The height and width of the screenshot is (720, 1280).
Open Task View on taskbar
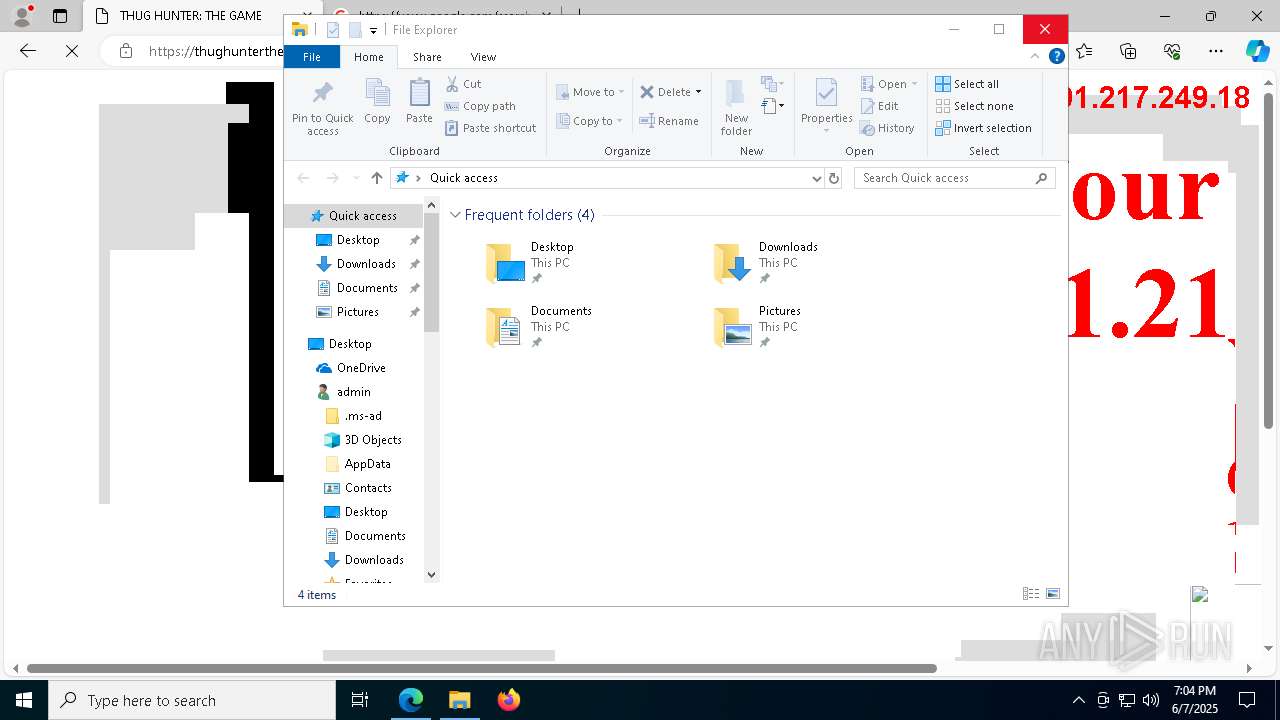360,700
